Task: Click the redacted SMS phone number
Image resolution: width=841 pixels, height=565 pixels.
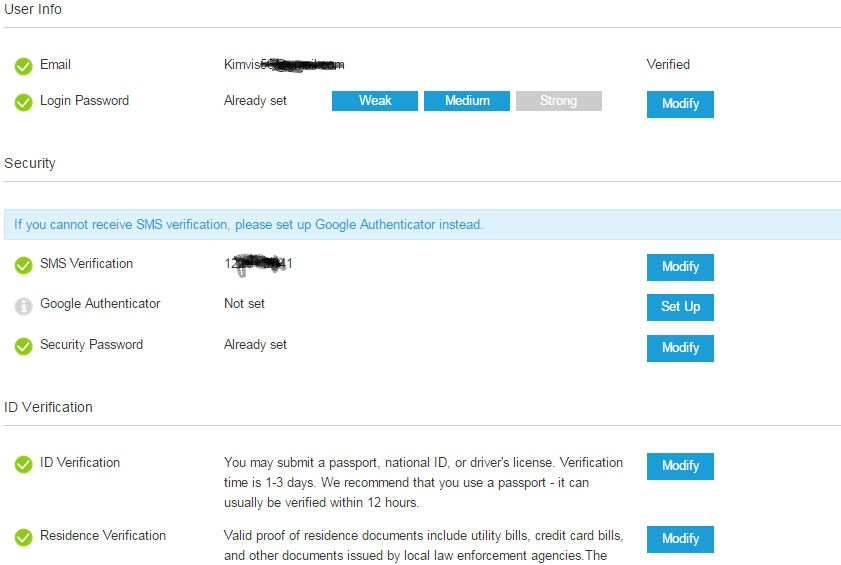Action: (258, 264)
